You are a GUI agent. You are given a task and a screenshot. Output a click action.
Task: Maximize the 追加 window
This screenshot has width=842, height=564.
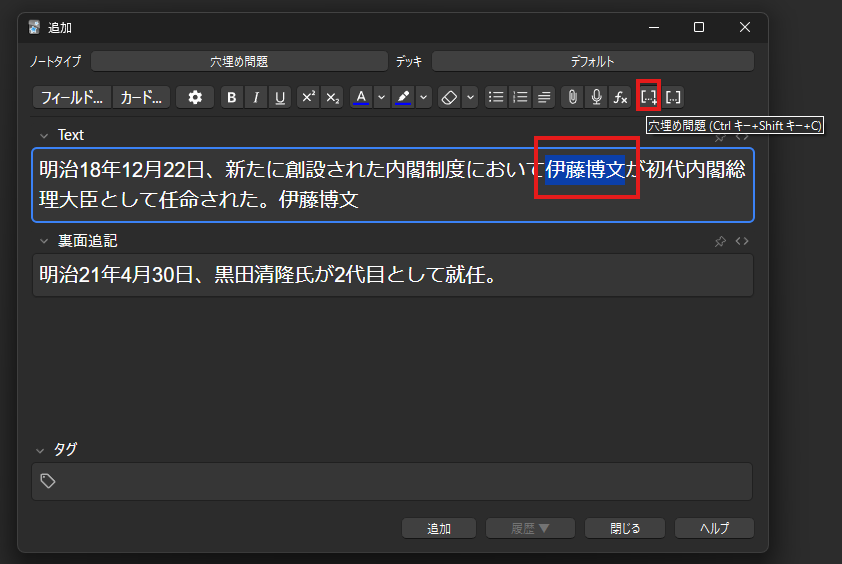click(699, 27)
